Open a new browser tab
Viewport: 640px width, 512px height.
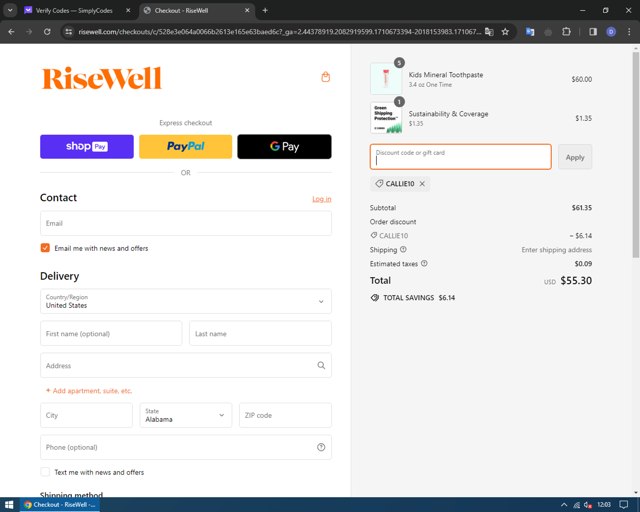265,11
